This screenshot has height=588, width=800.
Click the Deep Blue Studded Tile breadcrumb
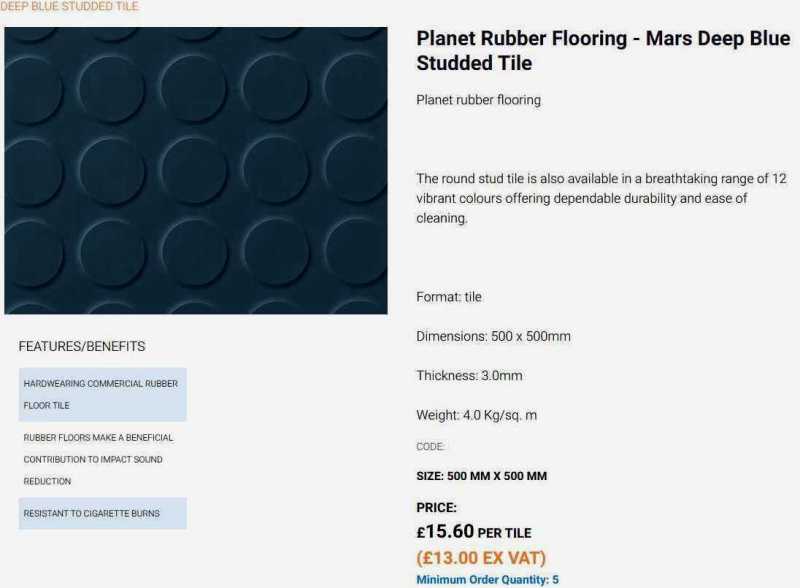click(x=70, y=6)
